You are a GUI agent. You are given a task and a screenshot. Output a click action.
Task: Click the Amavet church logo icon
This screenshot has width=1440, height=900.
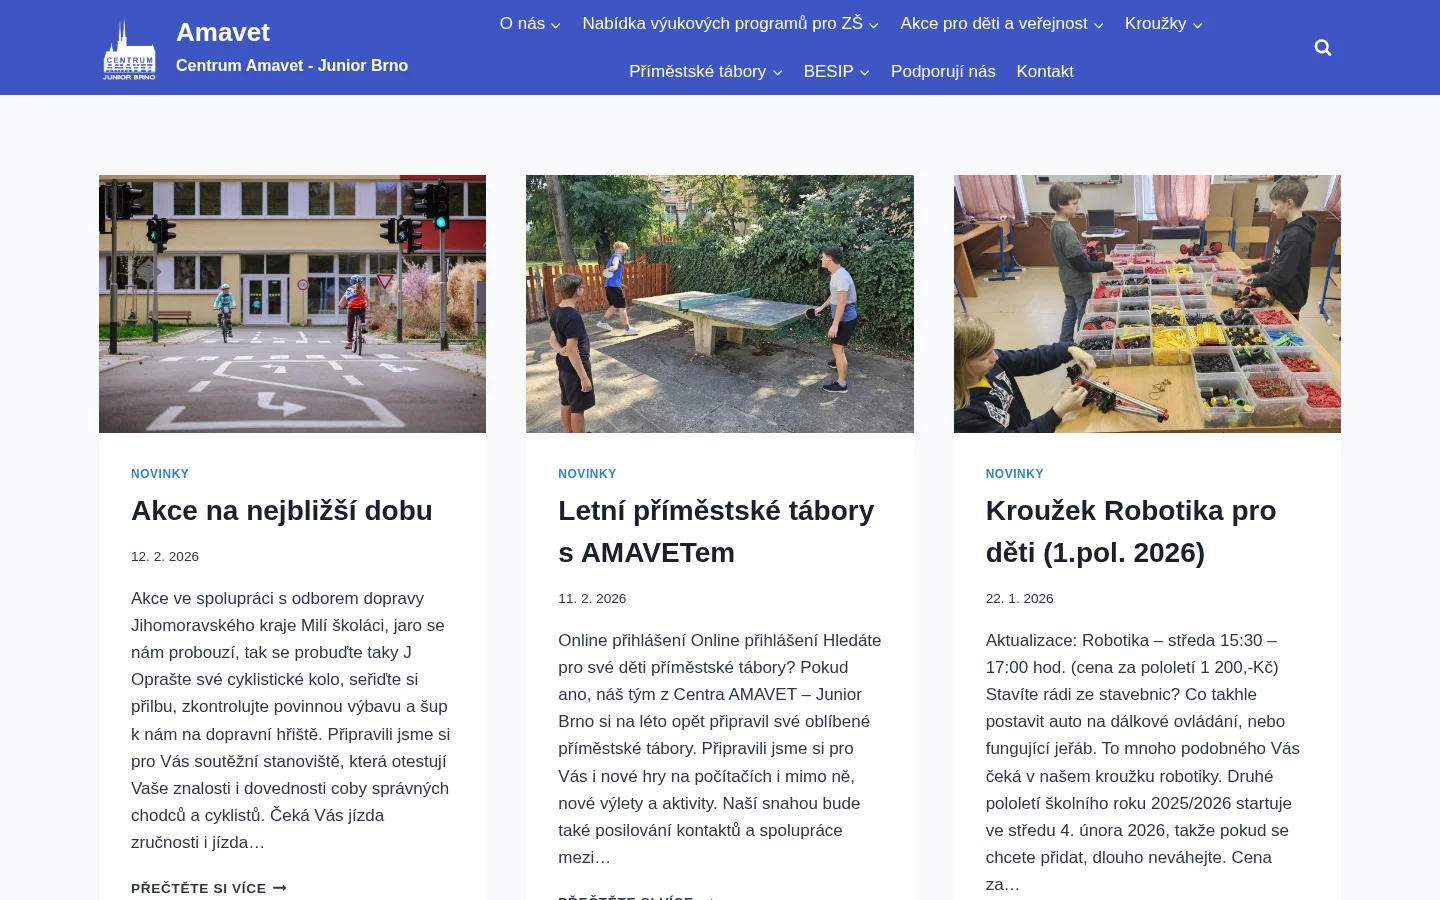tap(130, 48)
